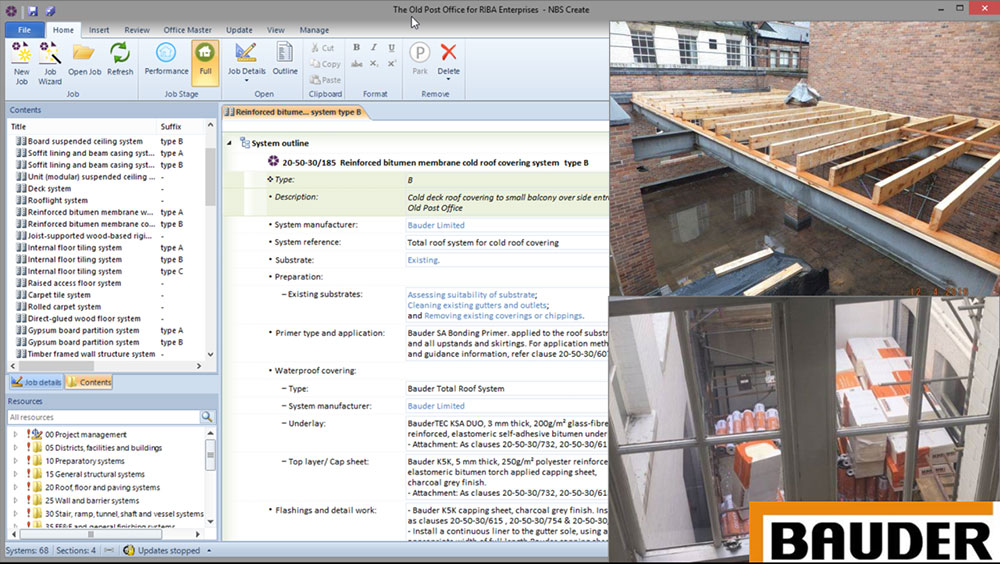Collapse the System outline section
Screen dimensions: 1000x564
point(230,143)
